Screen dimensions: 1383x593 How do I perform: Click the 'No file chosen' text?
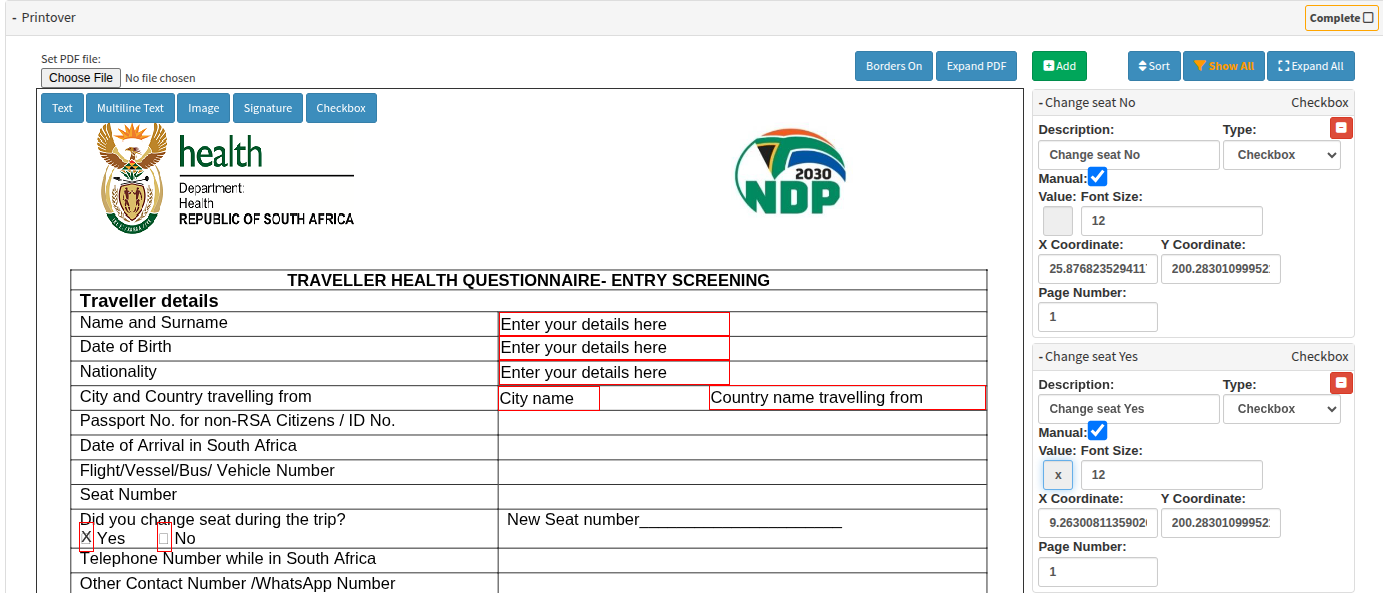coord(160,78)
